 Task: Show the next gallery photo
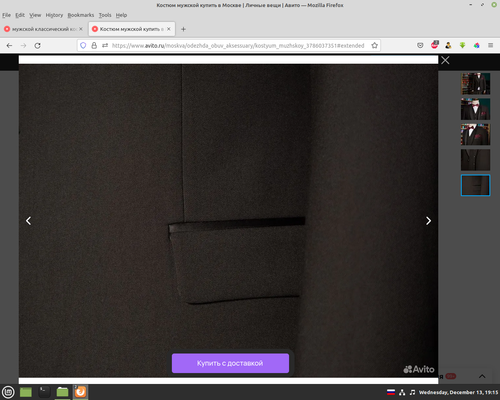[428, 221]
